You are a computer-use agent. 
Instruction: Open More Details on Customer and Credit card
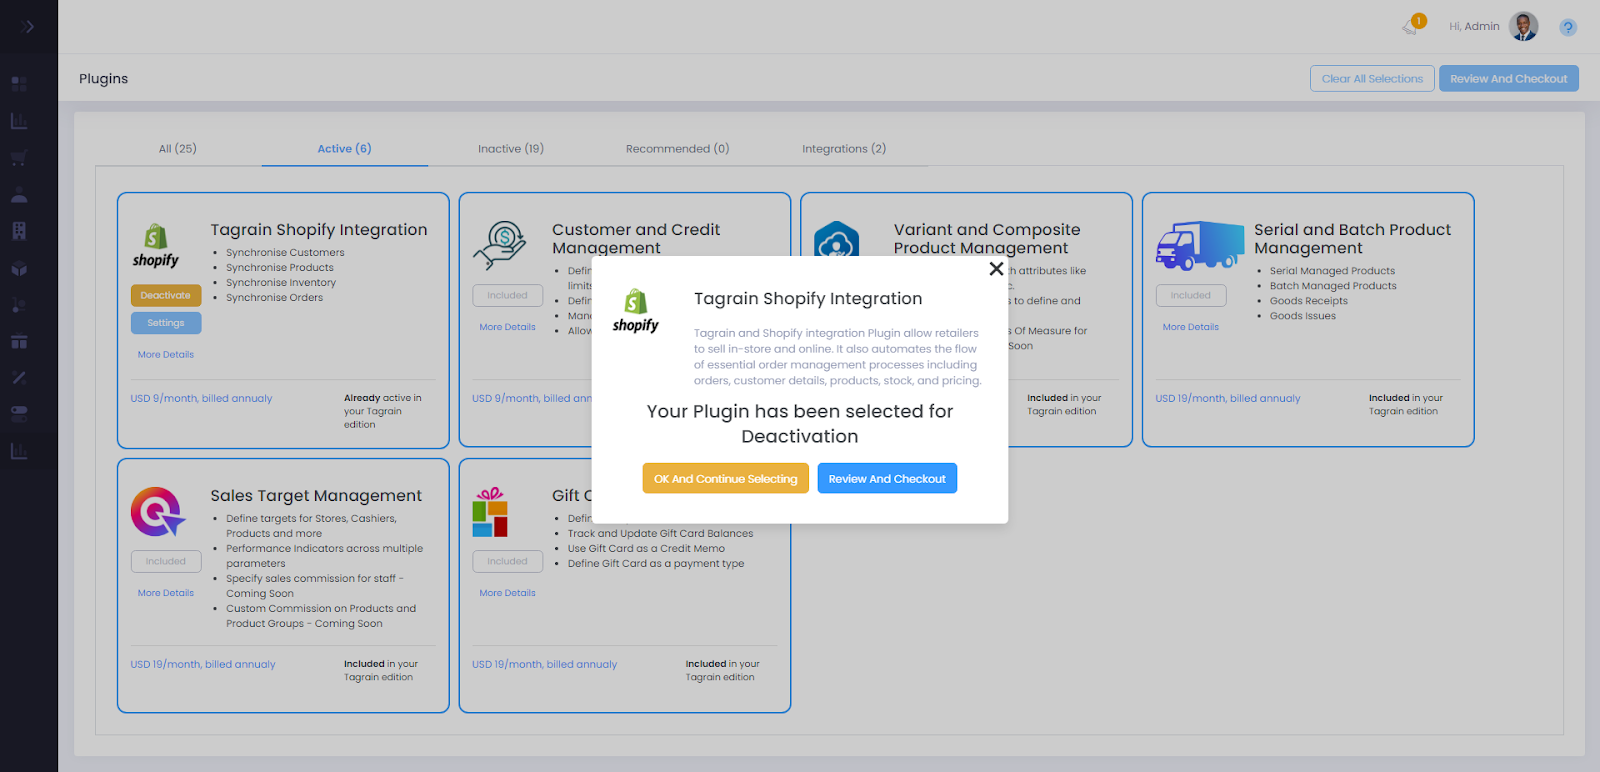507,327
